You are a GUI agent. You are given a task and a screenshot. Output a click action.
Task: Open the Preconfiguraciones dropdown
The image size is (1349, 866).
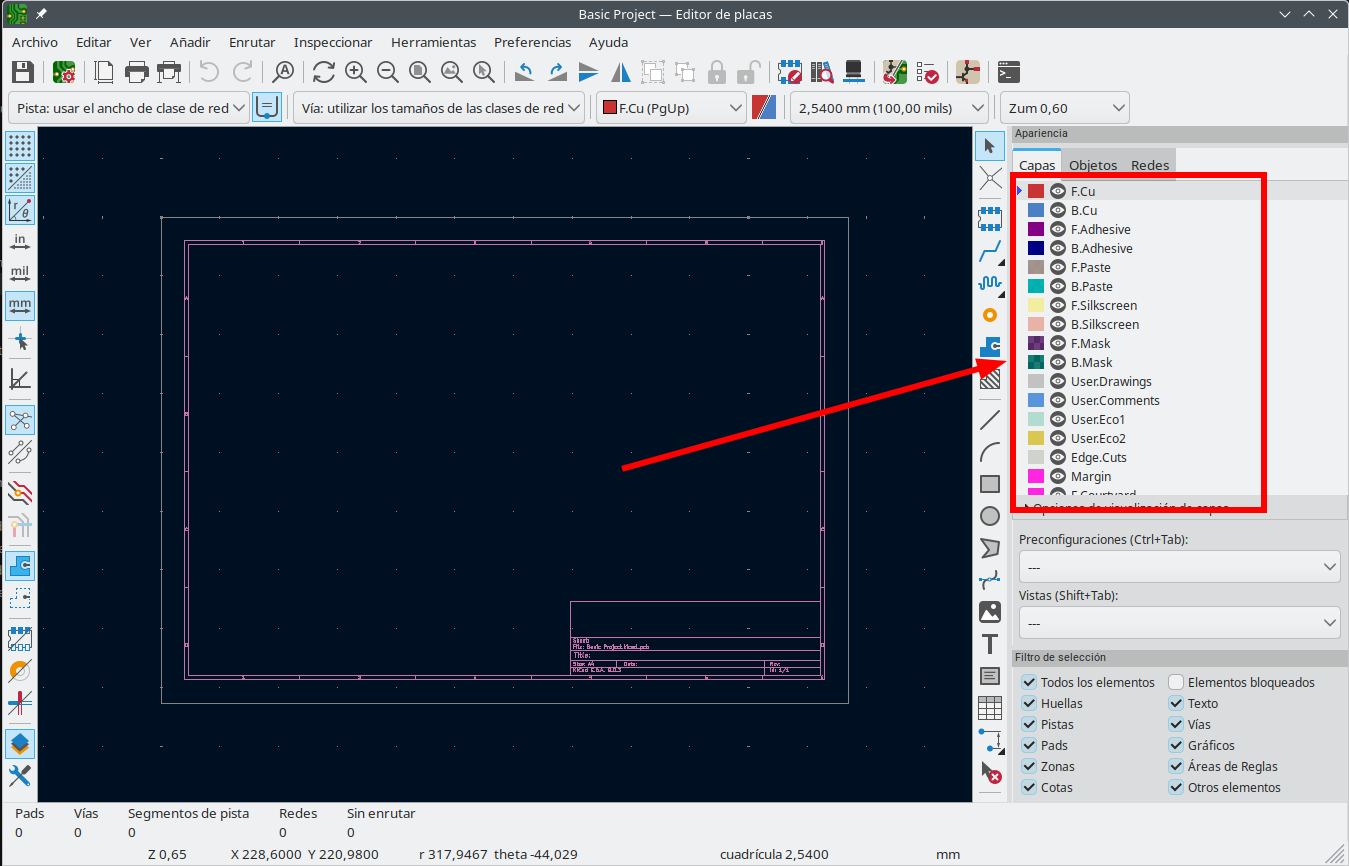(1178, 566)
